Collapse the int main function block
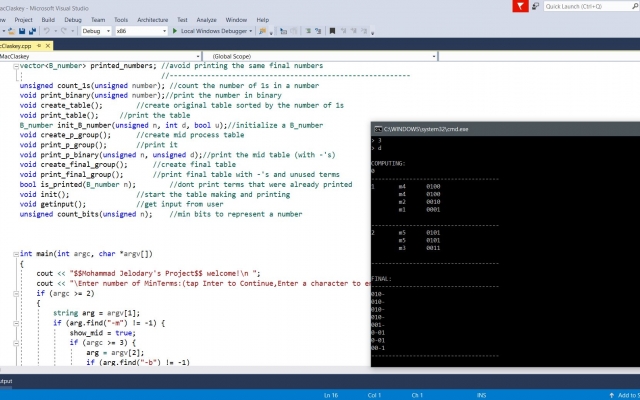The height and width of the screenshot is (400, 640). coord(16,254)
